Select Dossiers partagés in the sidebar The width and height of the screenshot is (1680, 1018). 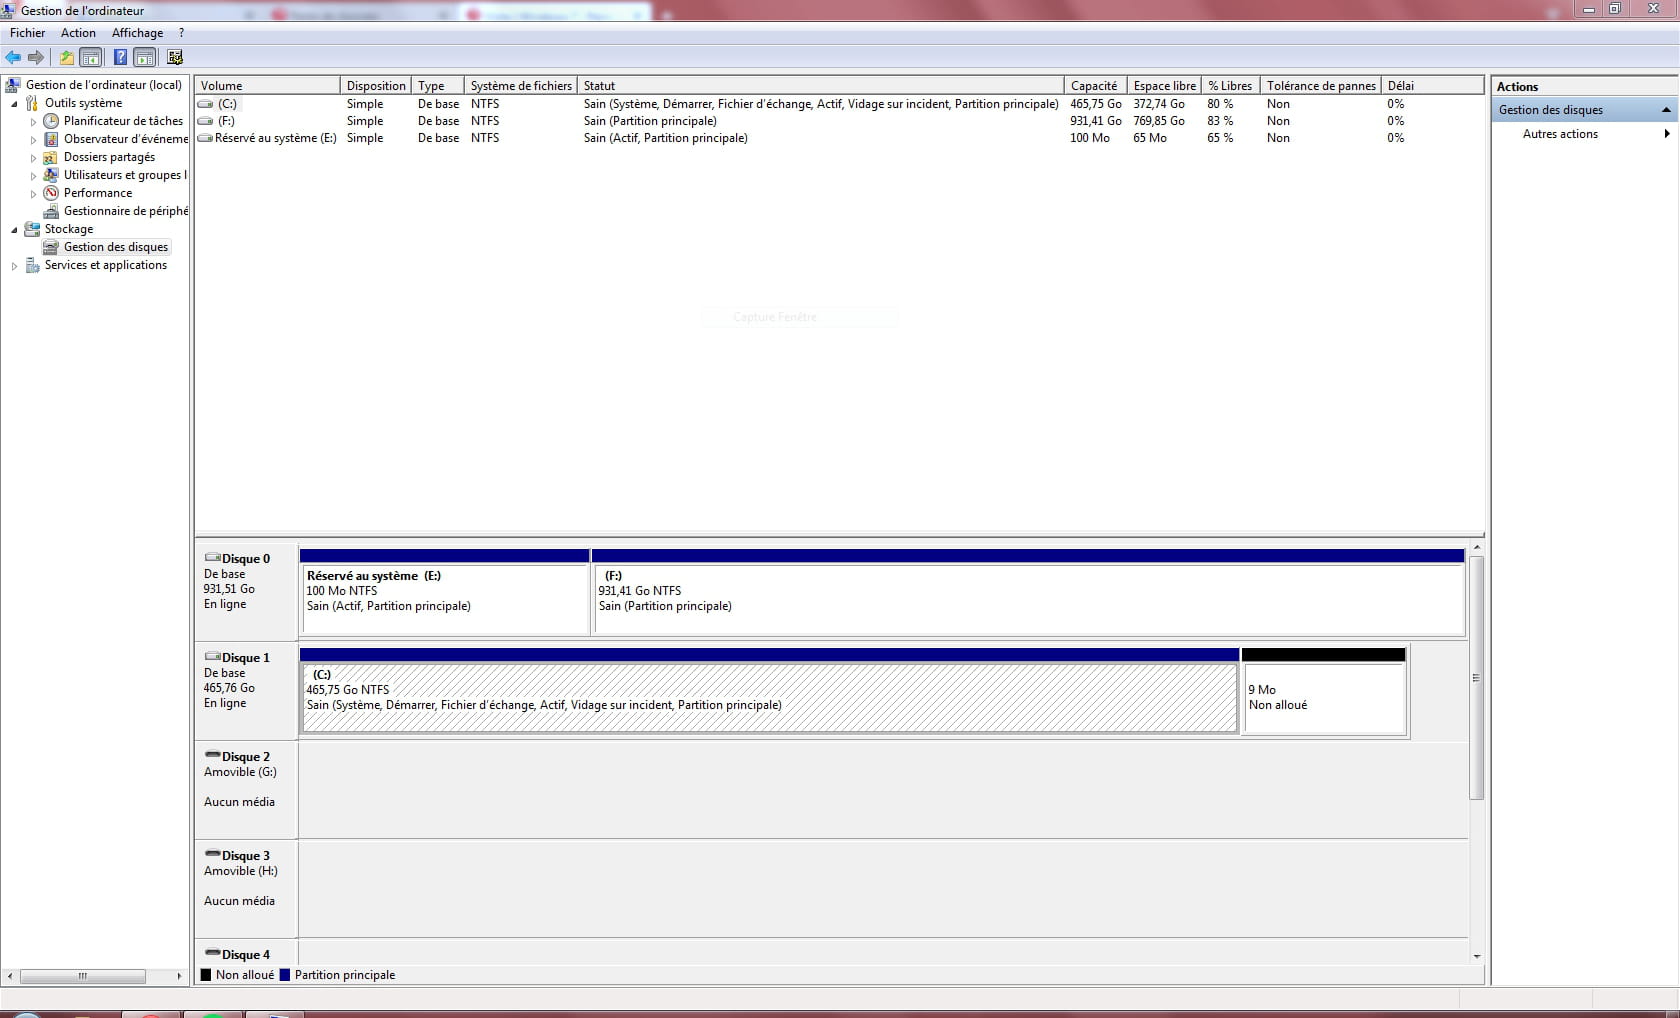pos(109,157)
